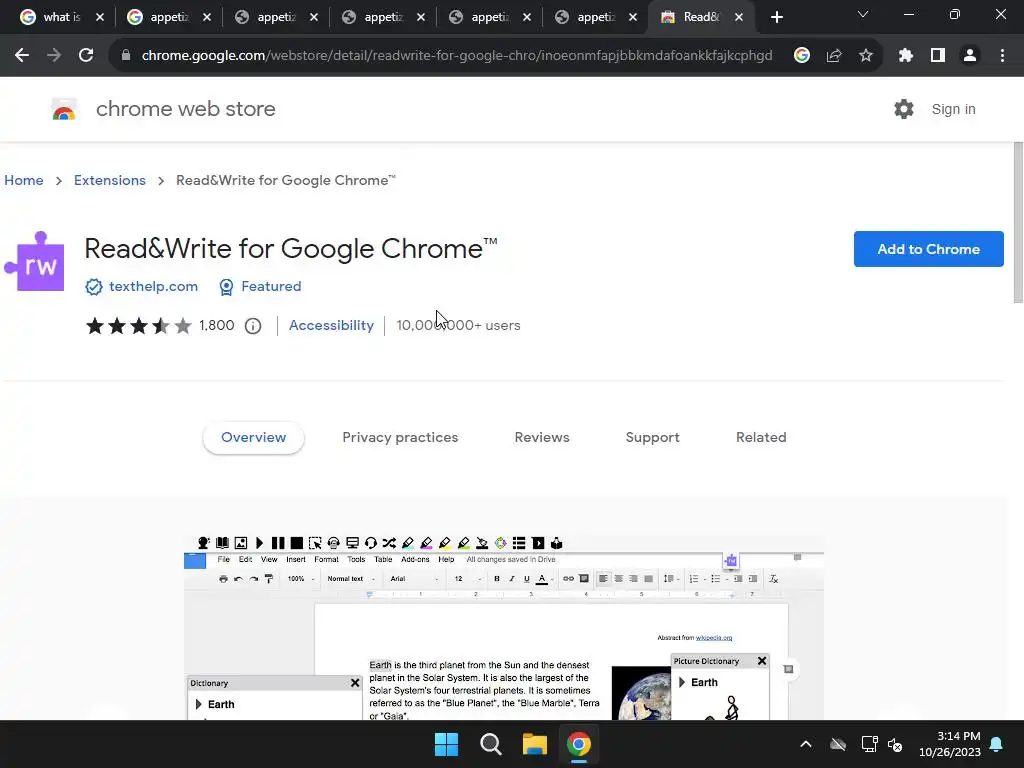Open Windows taskbar search
This screenshot has height=768, width=1024.
point(490,744)
